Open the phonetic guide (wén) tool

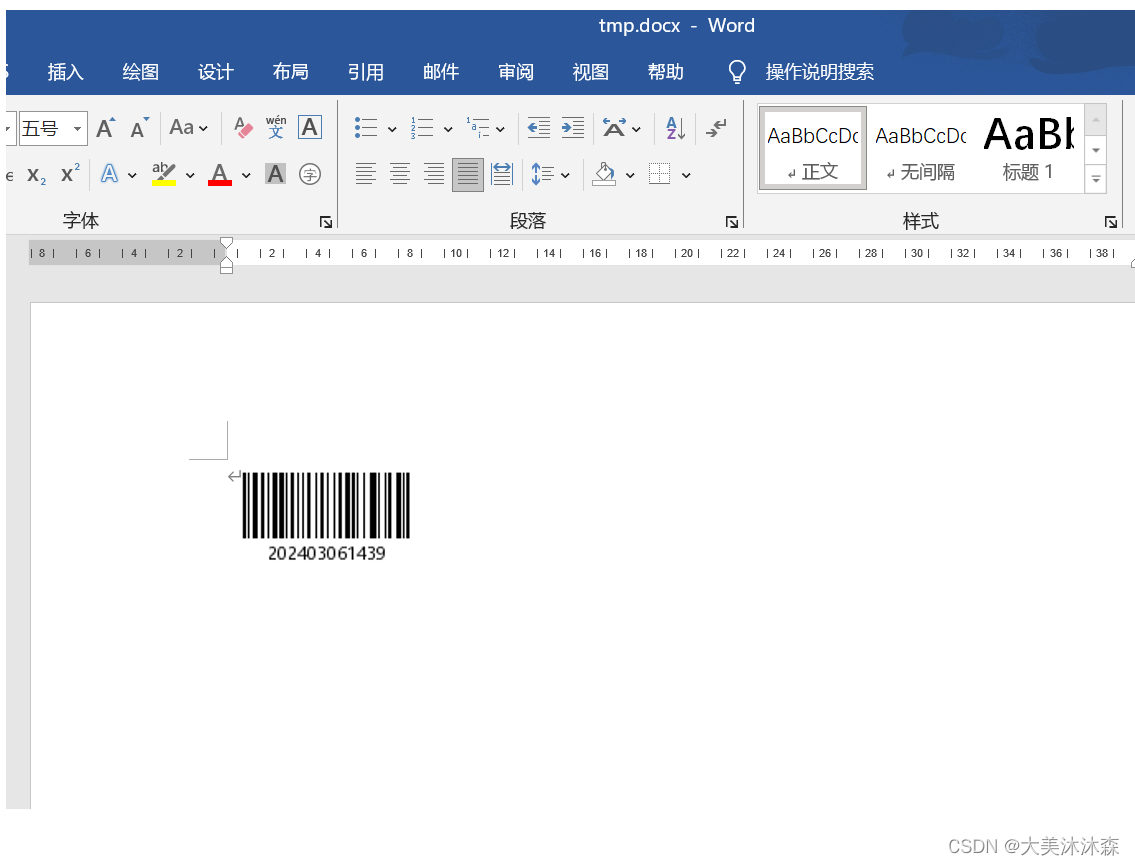(x=276, y=127)
